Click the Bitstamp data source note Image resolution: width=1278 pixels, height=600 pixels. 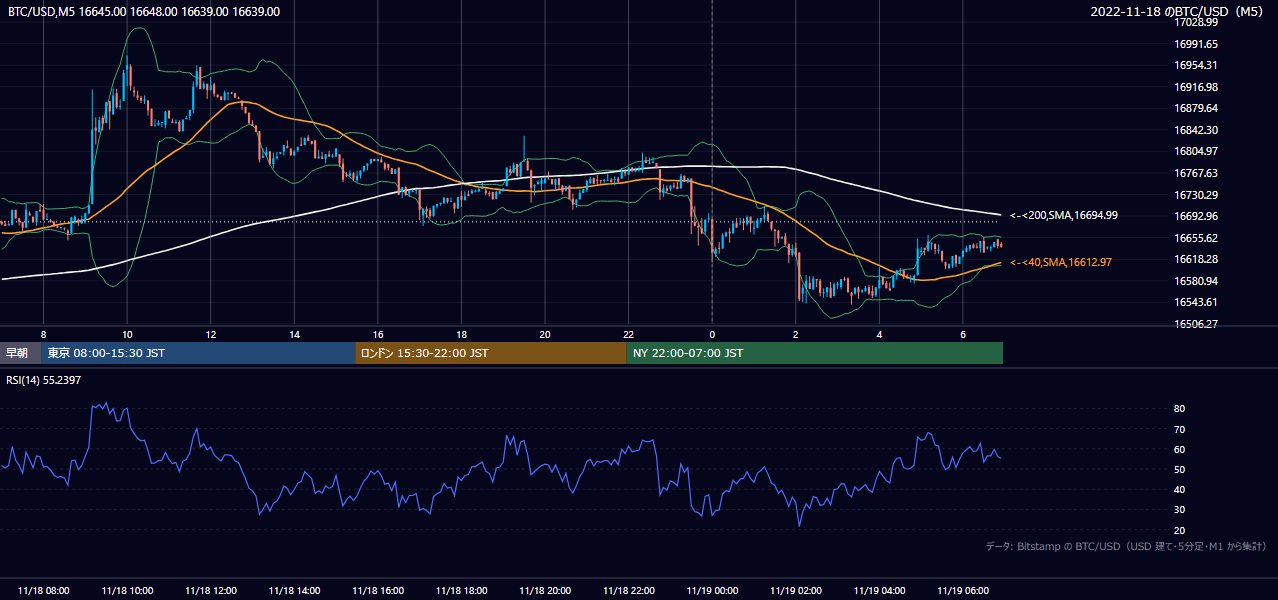(x=1126, y=546)
